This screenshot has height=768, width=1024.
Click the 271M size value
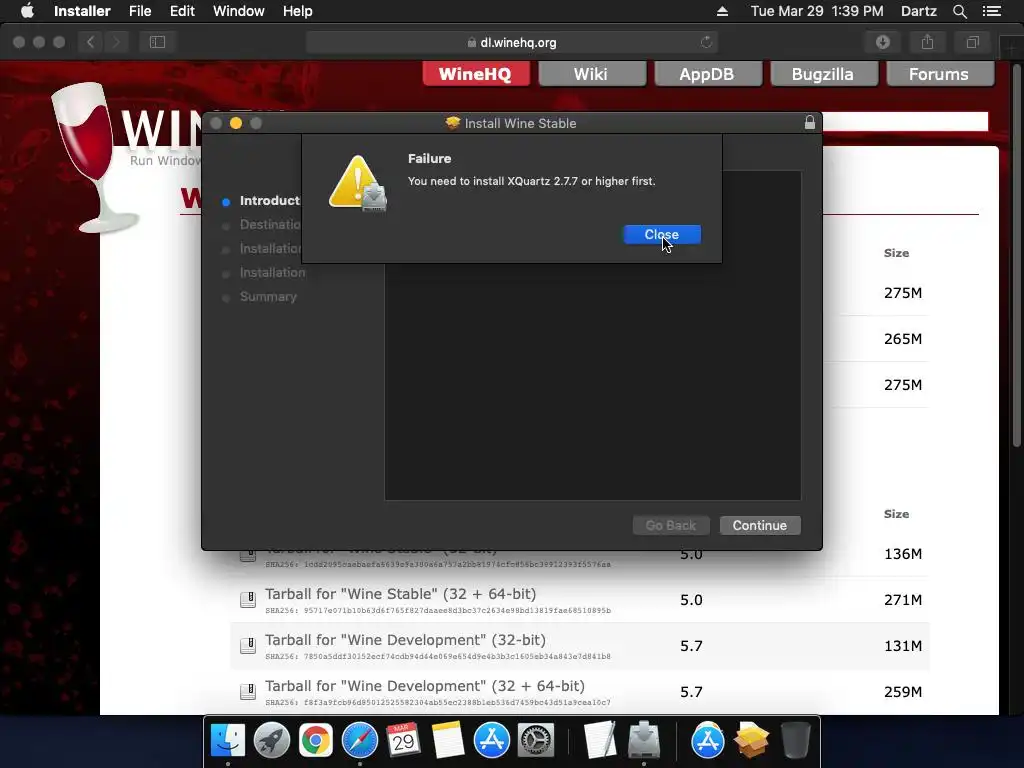(x=903, y=600)
